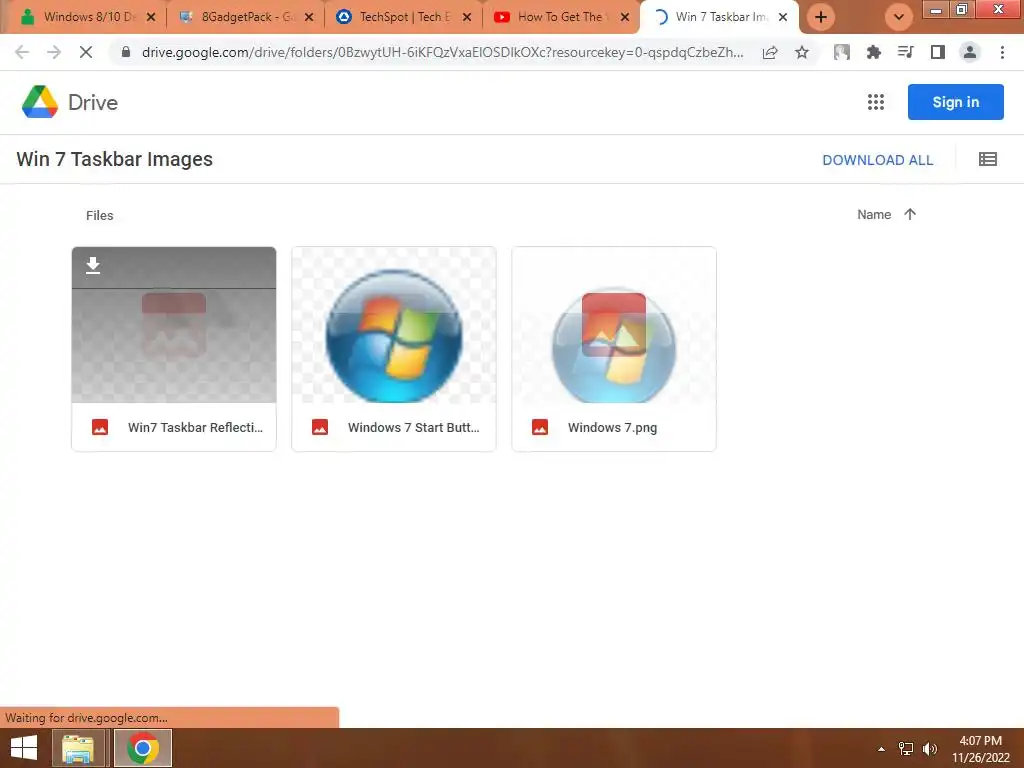Open network status in system tray
Image resolution: width=1024 pixels, height=768 pixels.
point(906,749)
